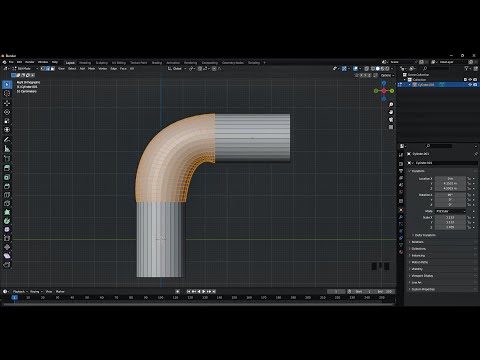This screenshot has height=360, width=480.
Task: Switch to wireframe viewport shading
Action: point(373,68)
